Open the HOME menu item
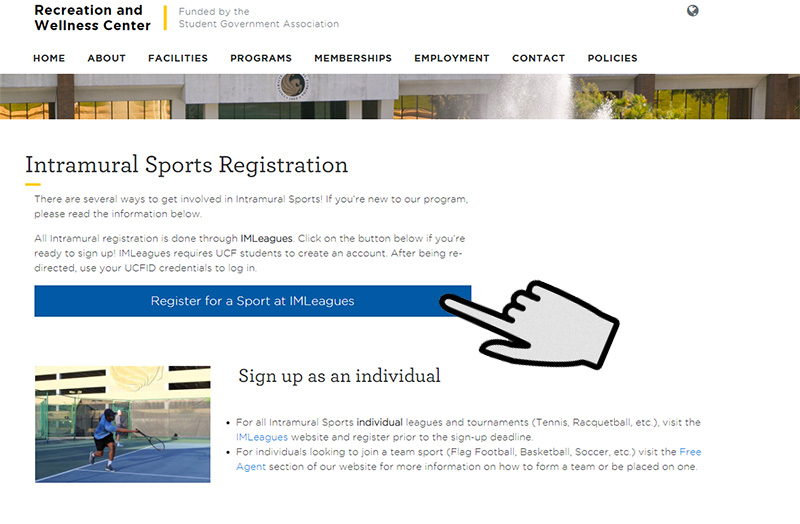 (49, 58)
